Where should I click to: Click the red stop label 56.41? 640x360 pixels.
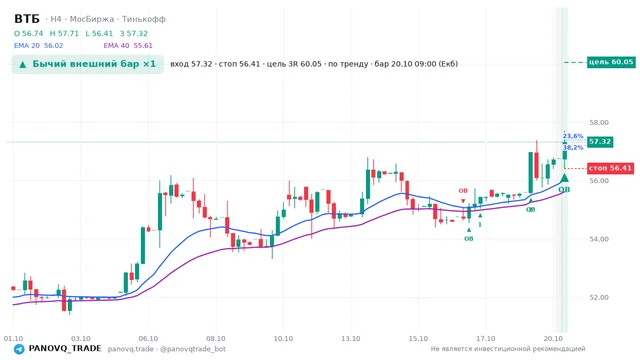tap(611, 168)
